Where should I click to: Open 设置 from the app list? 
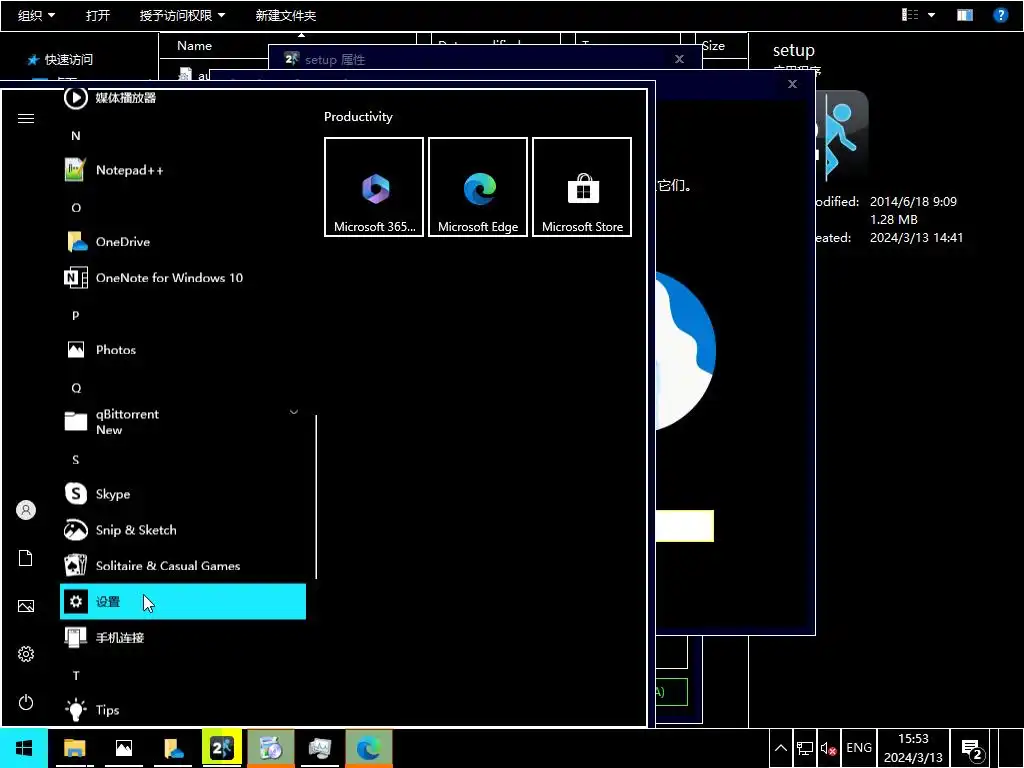click(x=183, y=601)
